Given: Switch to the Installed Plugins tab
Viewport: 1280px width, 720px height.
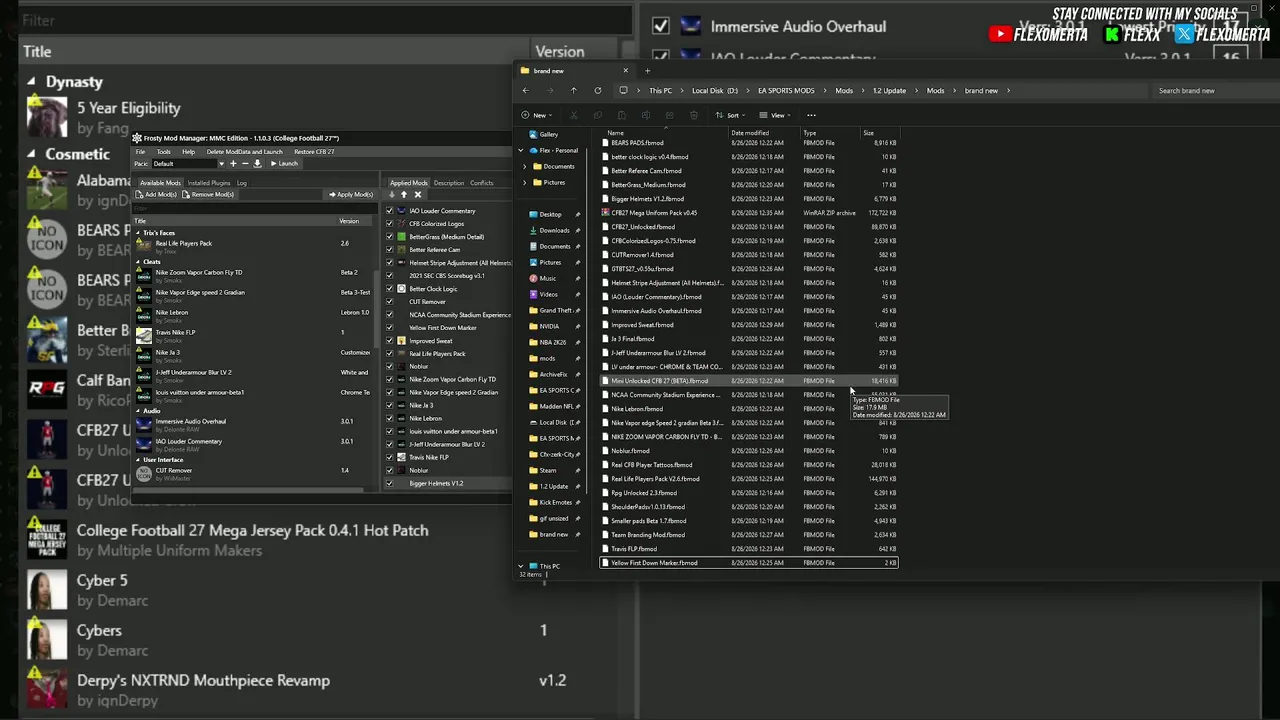Looking at the screenshot, I should click(207, 183).
